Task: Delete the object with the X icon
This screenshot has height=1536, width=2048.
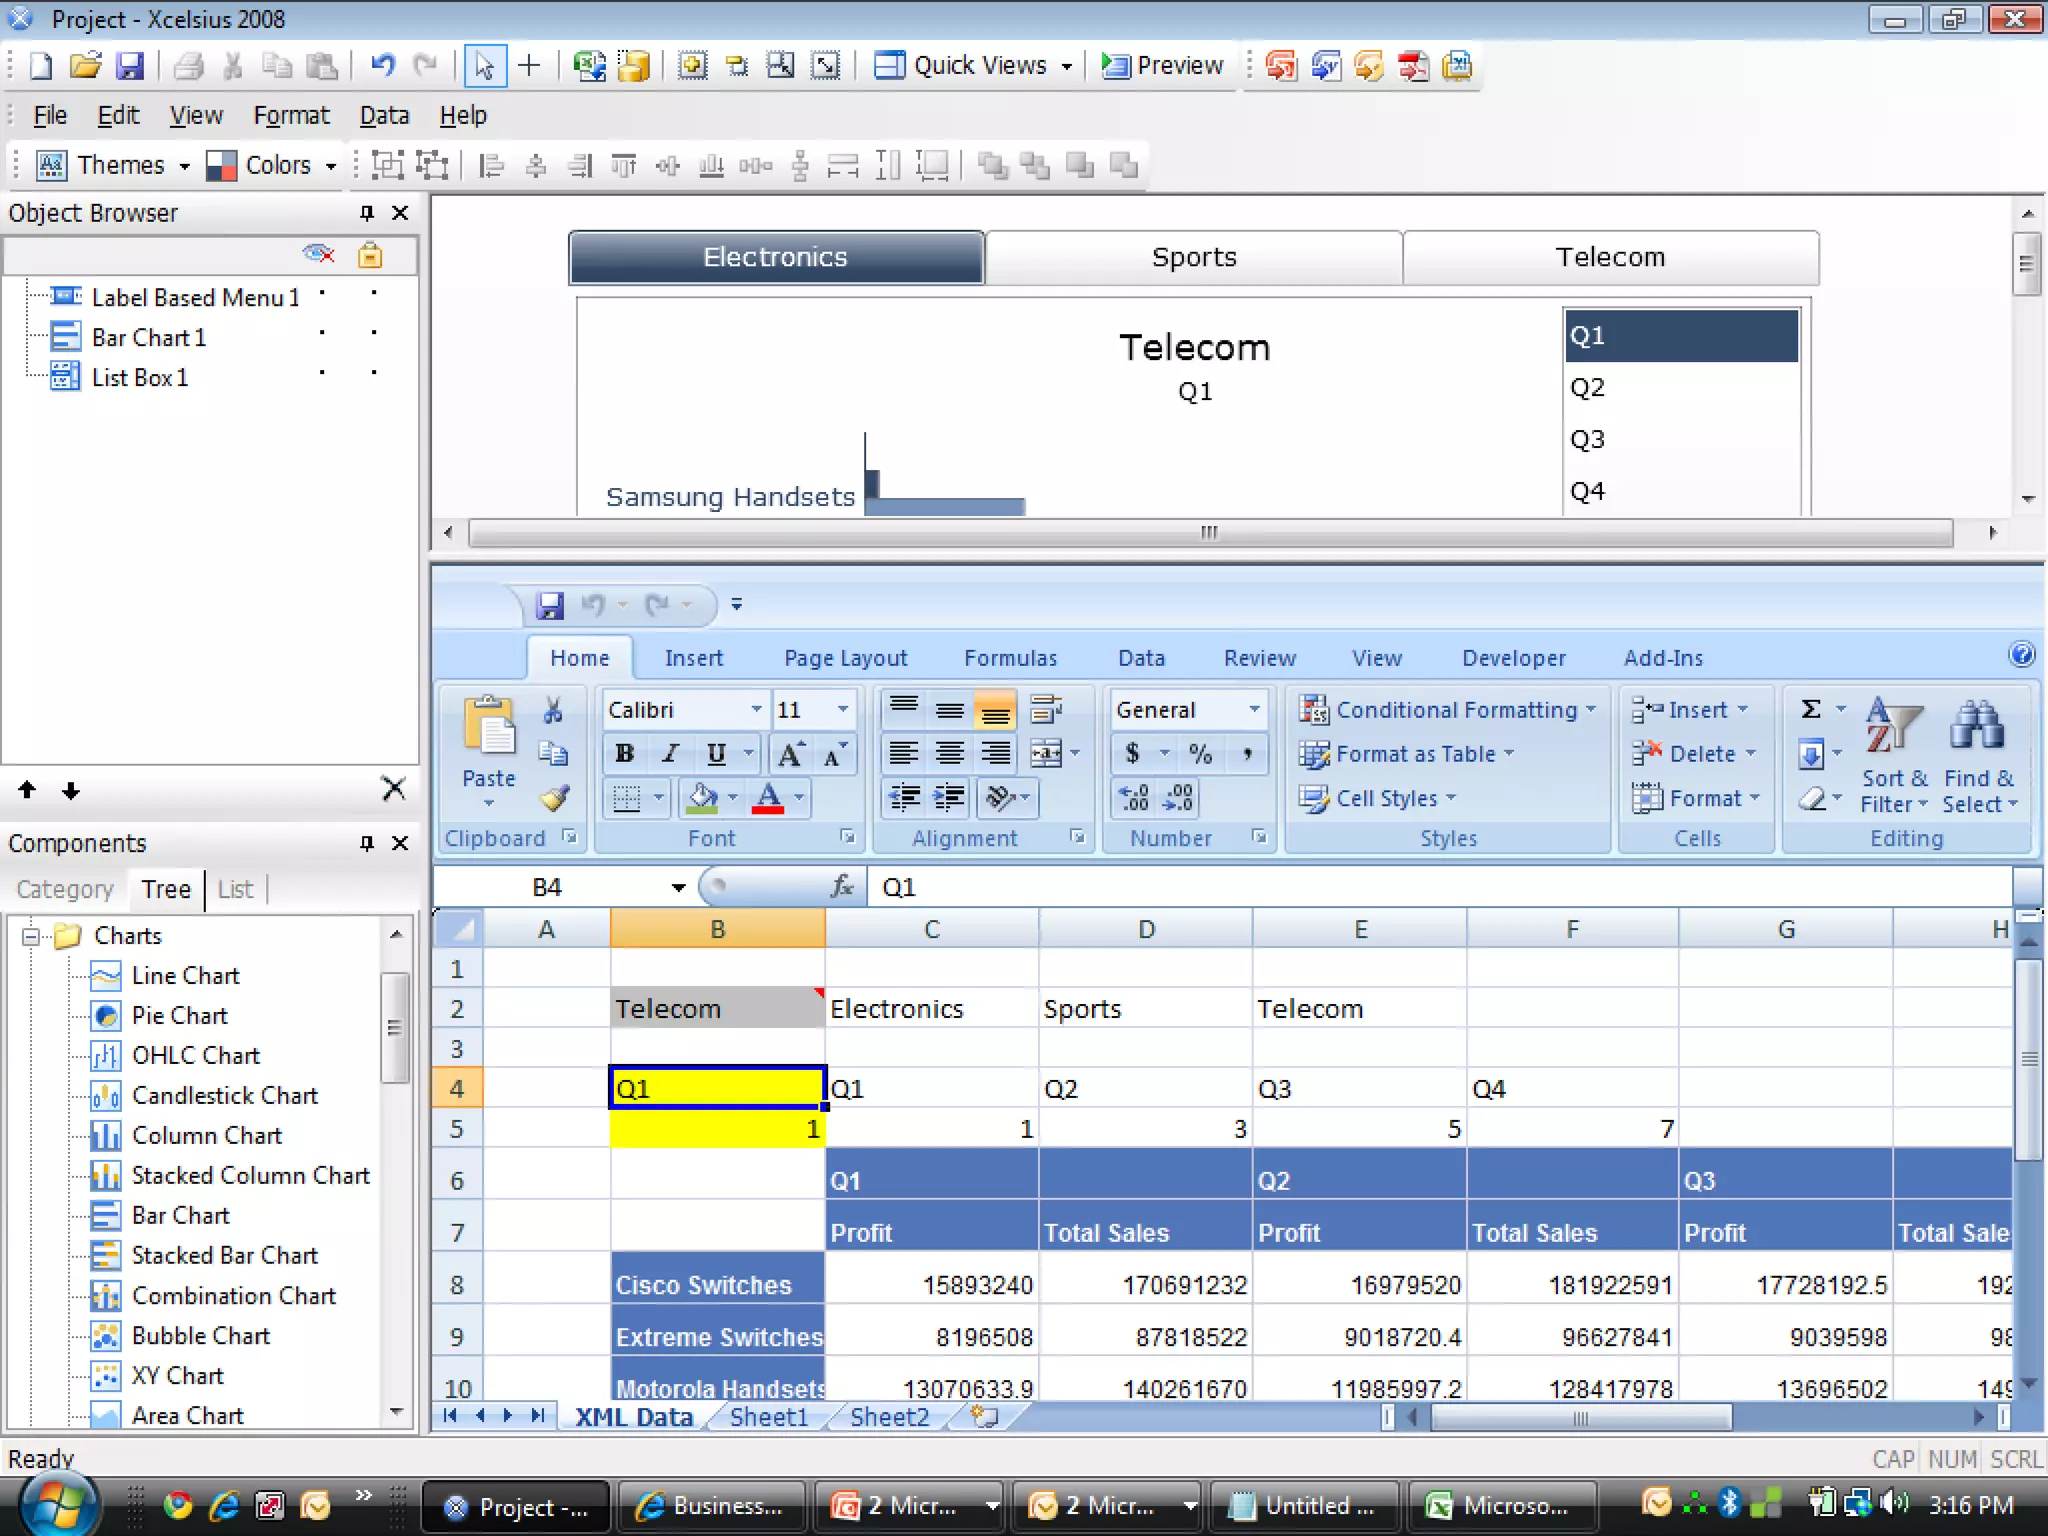Action: click(x=394, y=789)
